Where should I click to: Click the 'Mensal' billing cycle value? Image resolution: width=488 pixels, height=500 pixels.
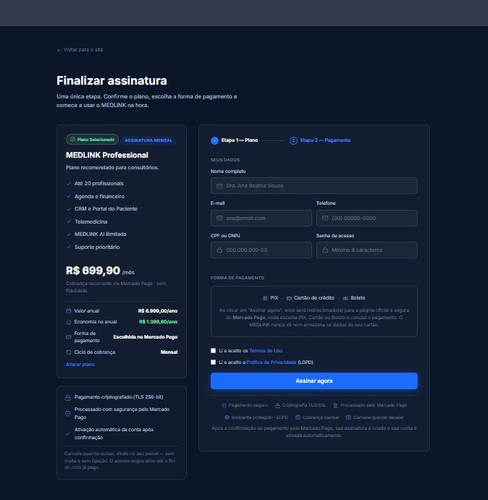pos(169,352)
